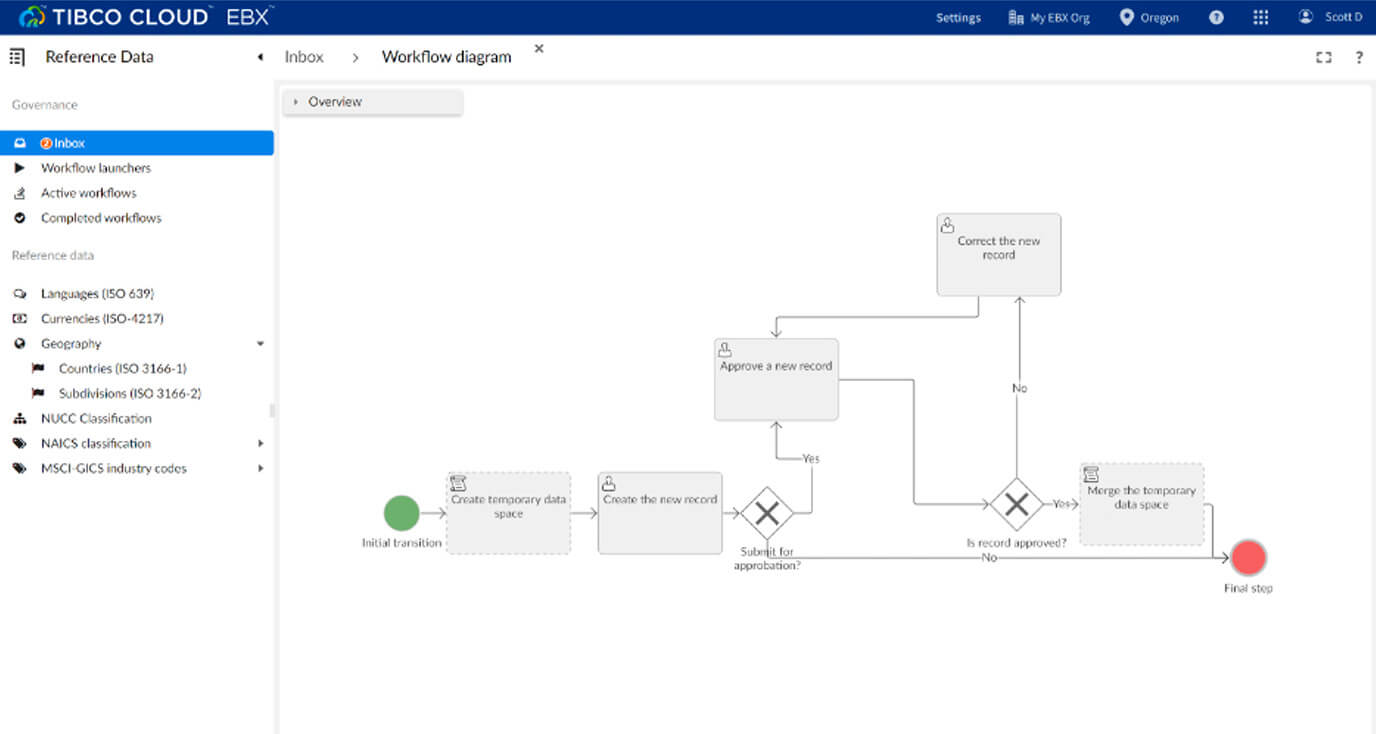This screenshot has width=1376, height=734.
Task: Open the Settings menu
Action: [958, 18]
